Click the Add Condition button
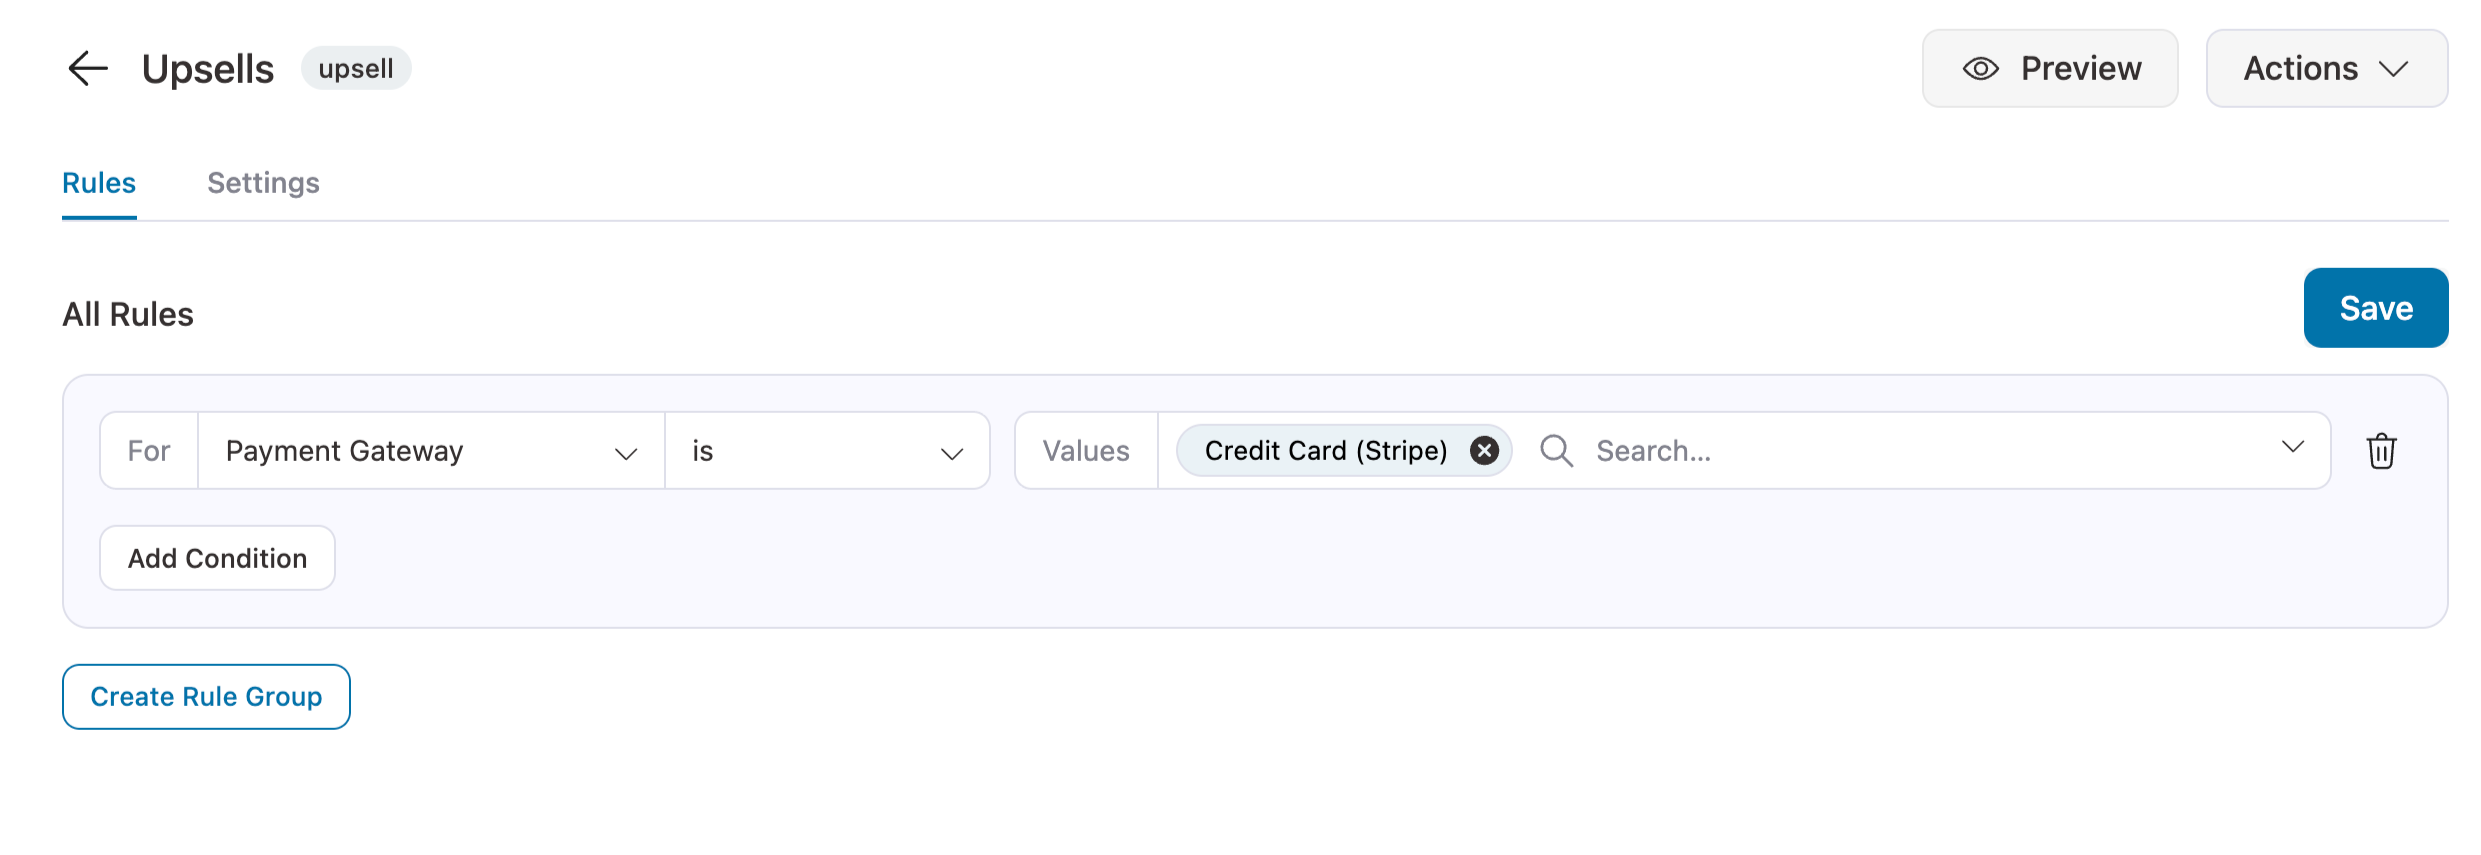2481x855 pixels. click(x=217, y=558)
